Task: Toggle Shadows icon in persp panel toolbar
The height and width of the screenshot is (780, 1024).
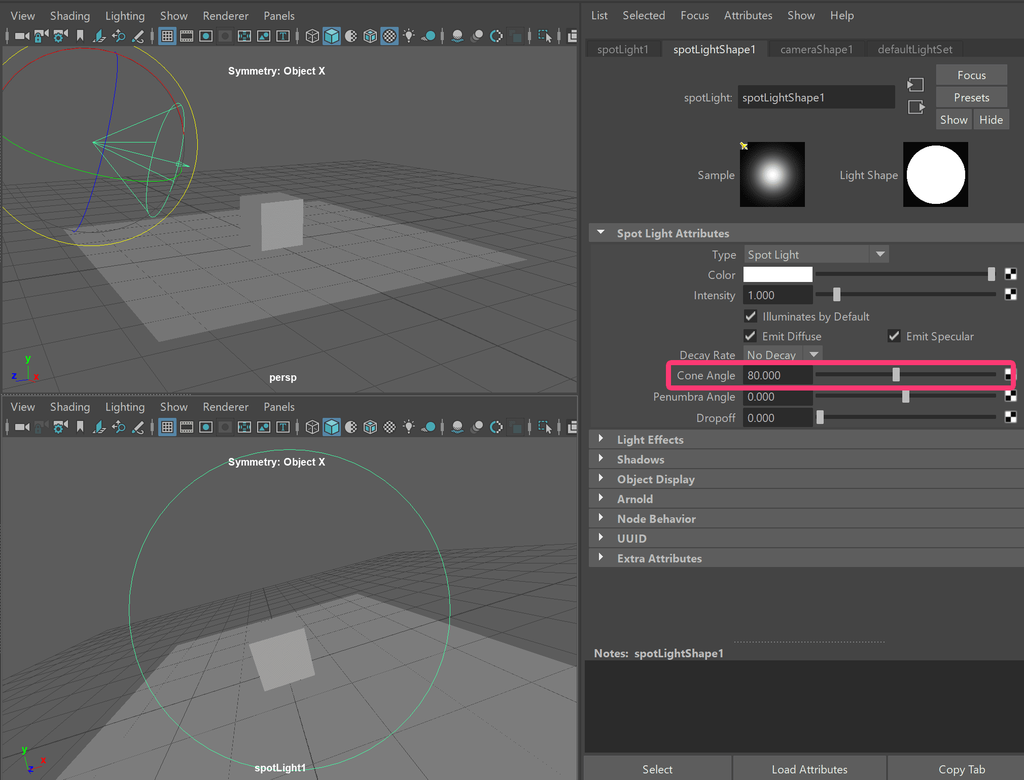Action: (428, 36)
